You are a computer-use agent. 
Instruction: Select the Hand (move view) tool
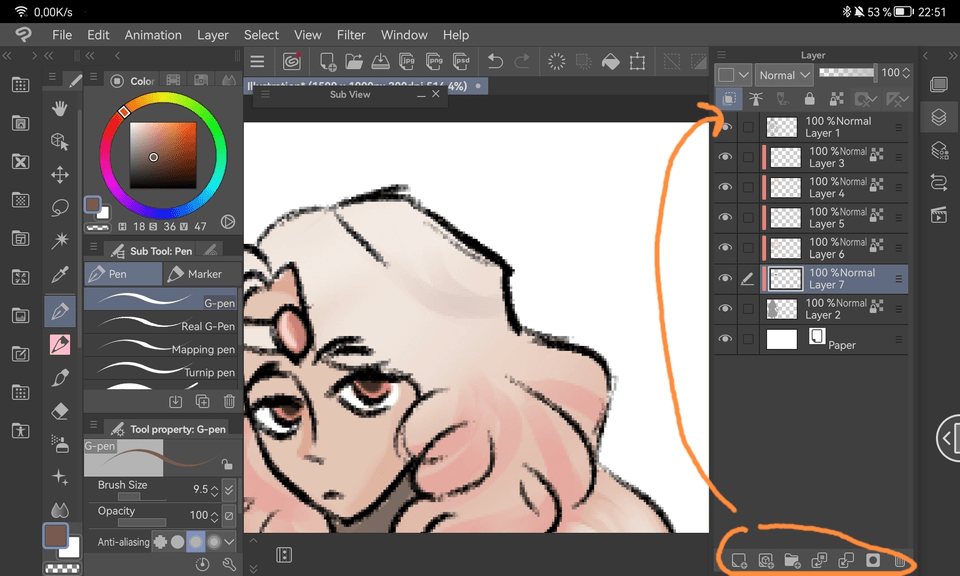pos(60,109)
